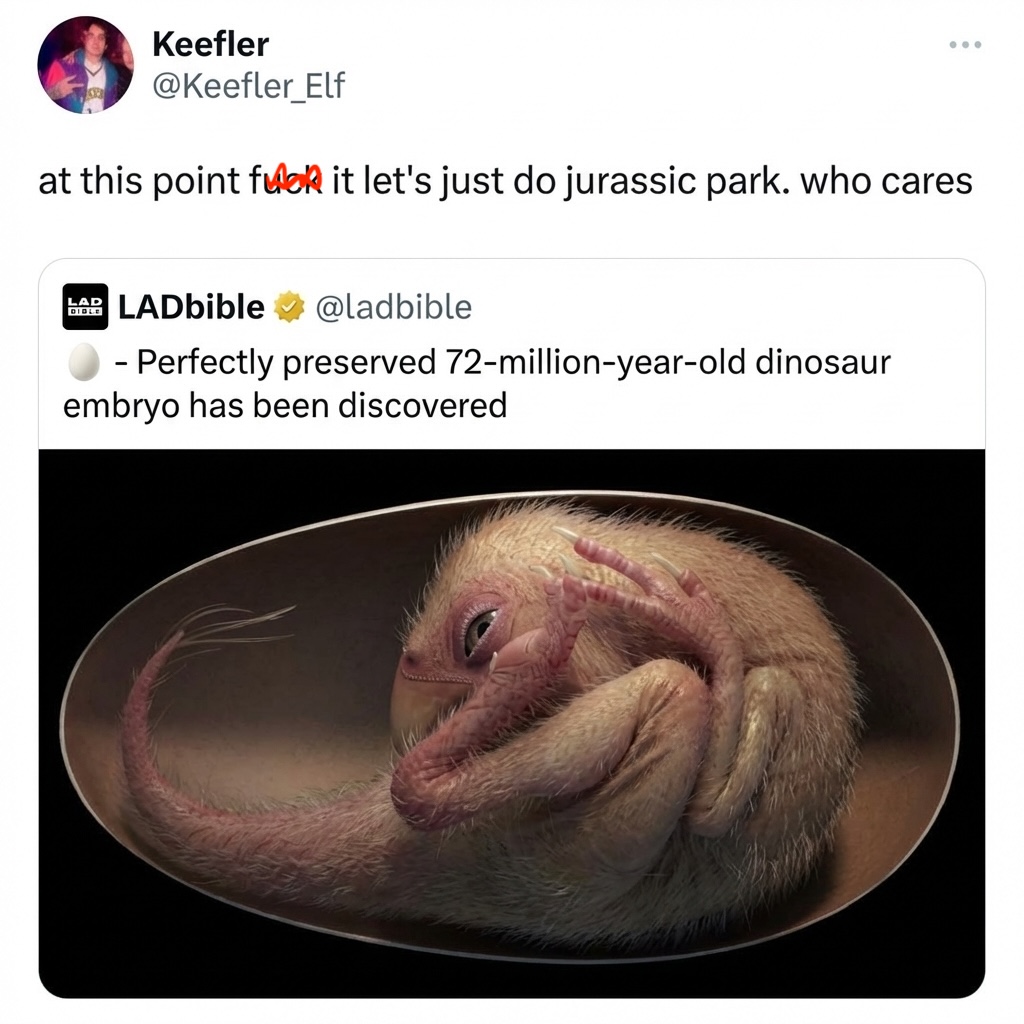1024x1024 pixels.
Task: Select the @Keefler_Elf handle
Action: tap(248, 85)
